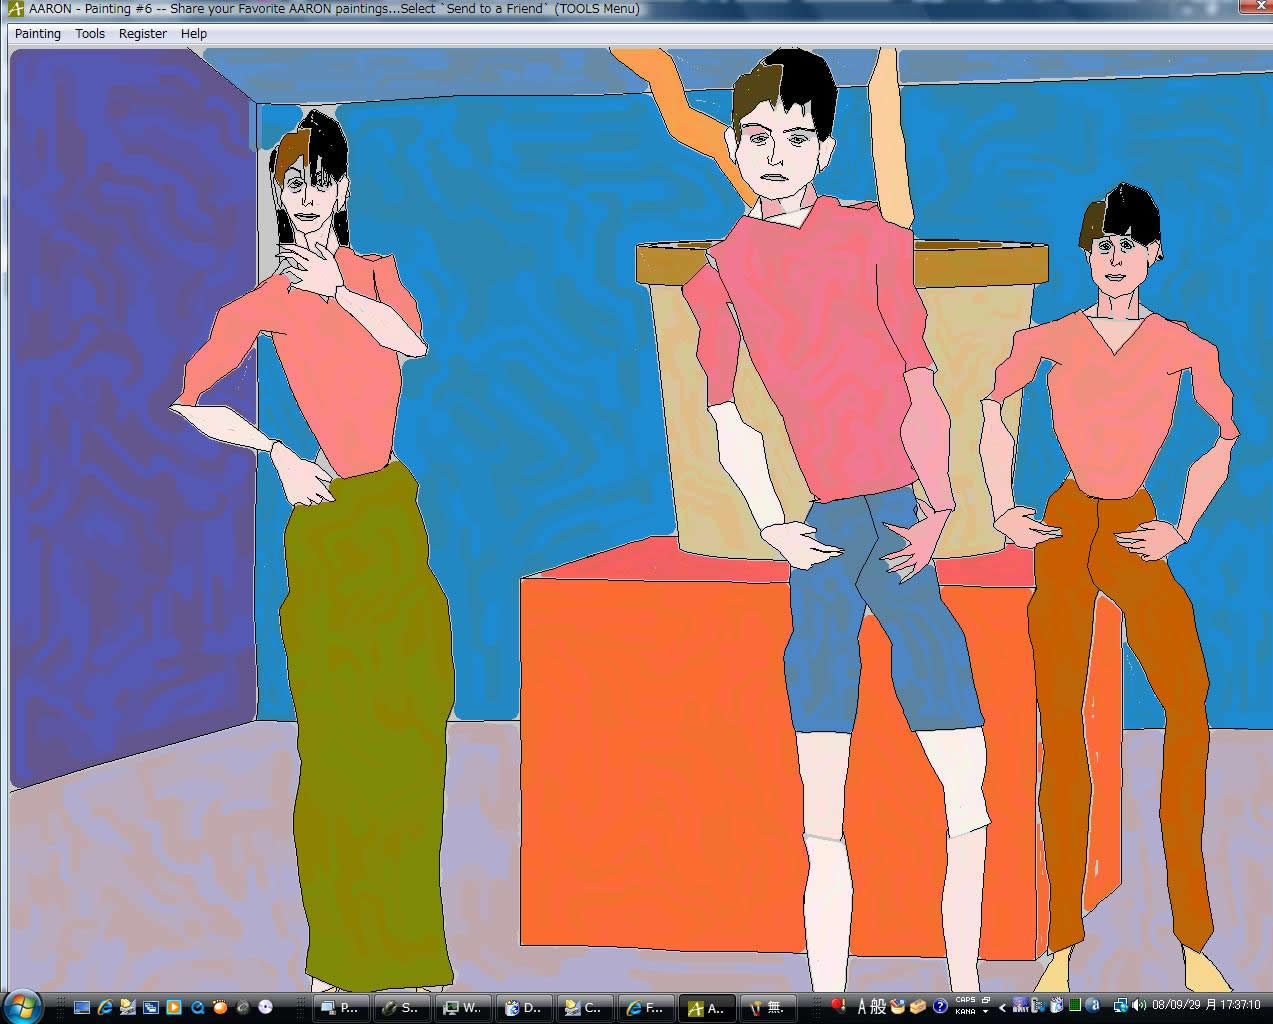Open the IME pad icon
This screenshot has height=1024, width=1273.
[x=898, y=1007]
